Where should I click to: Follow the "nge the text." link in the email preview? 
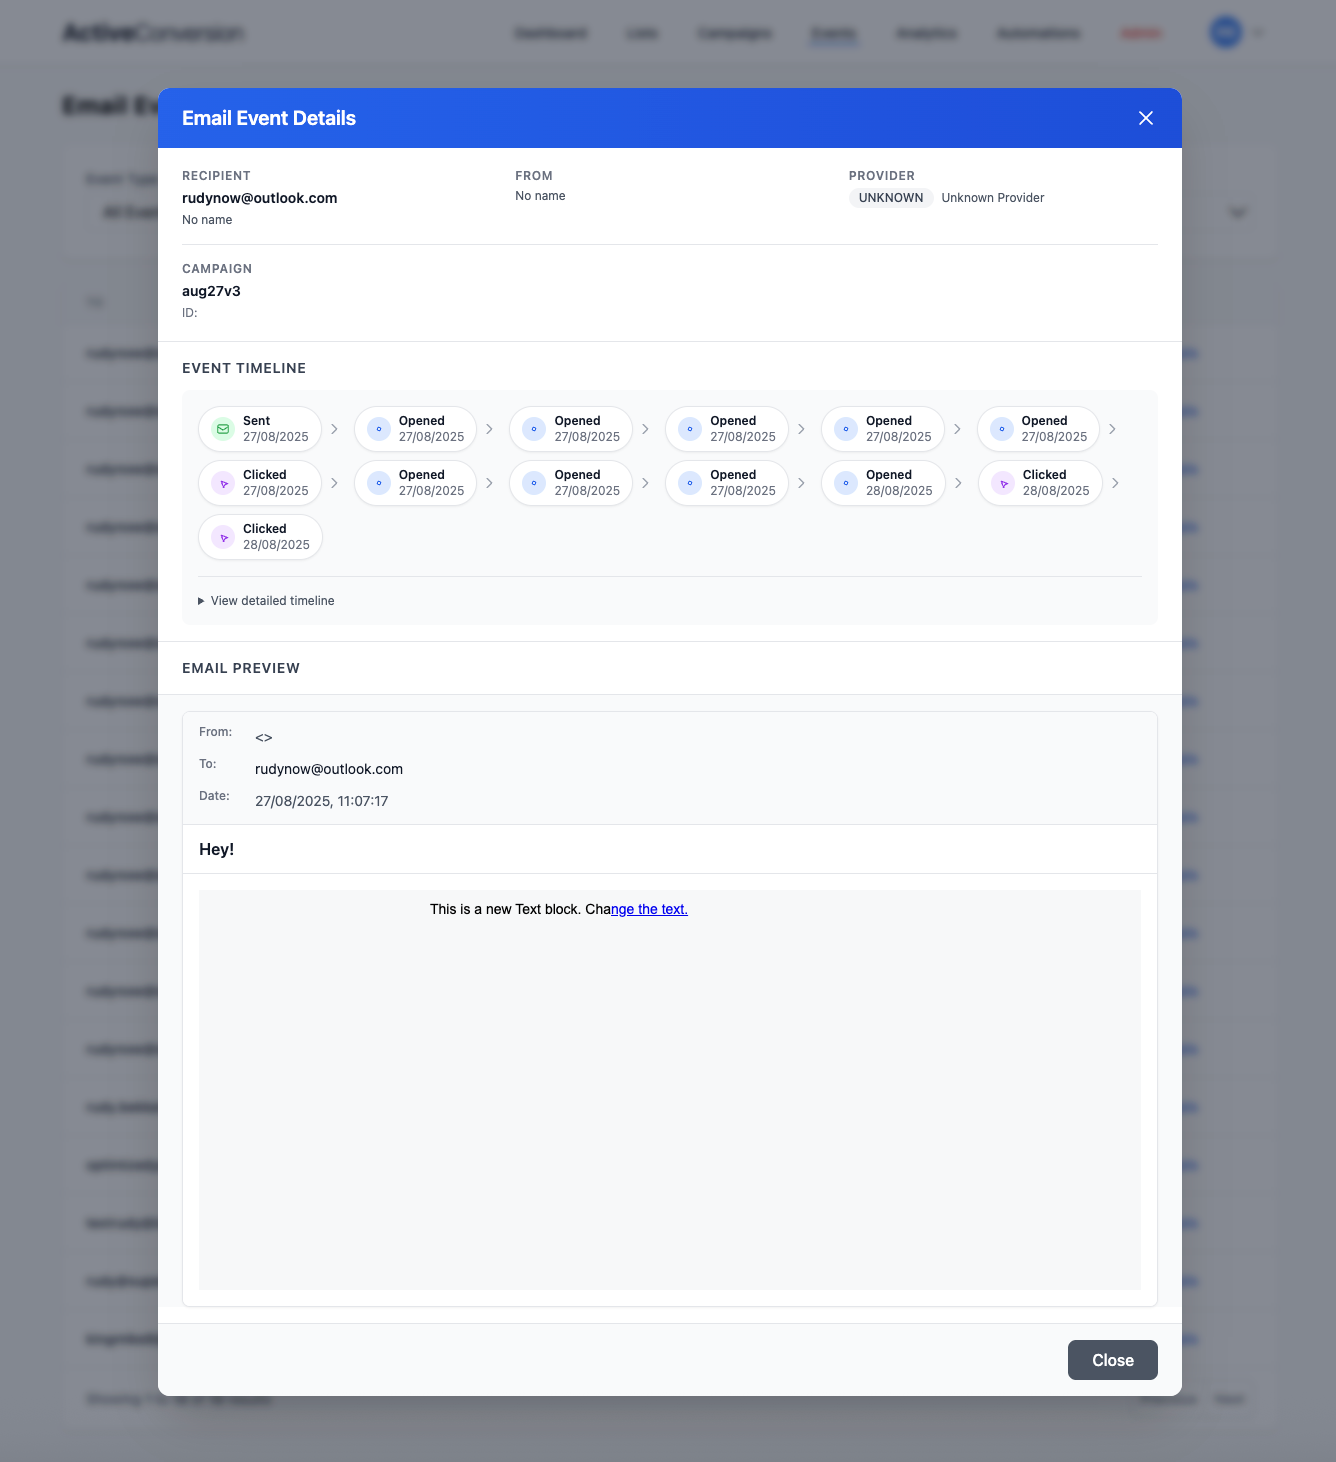coord(649,909)
